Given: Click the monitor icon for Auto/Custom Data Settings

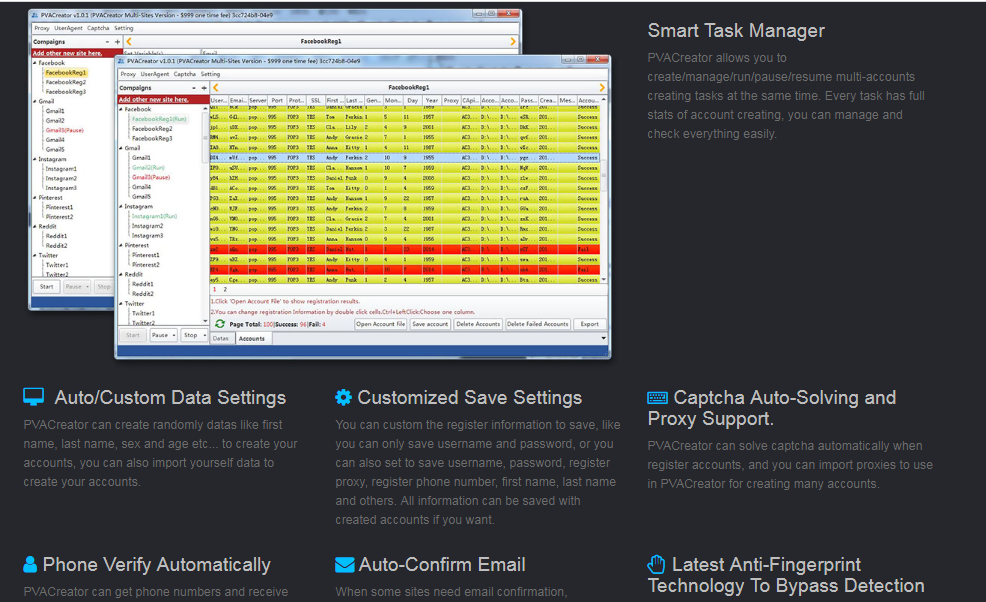Looking at the screenshot, I should [x=34, y=398].
